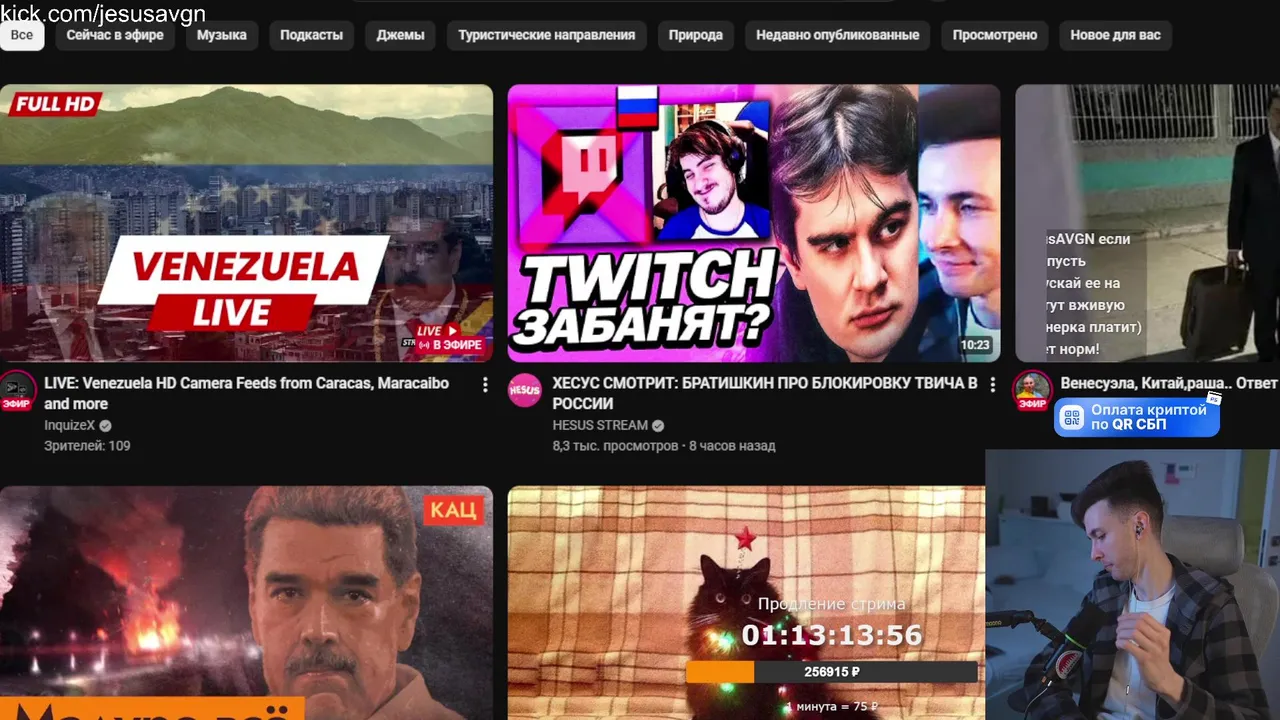Click InquizeX verified checkmark badge
Screen dimensions: 1280x720
click(105, 426)
